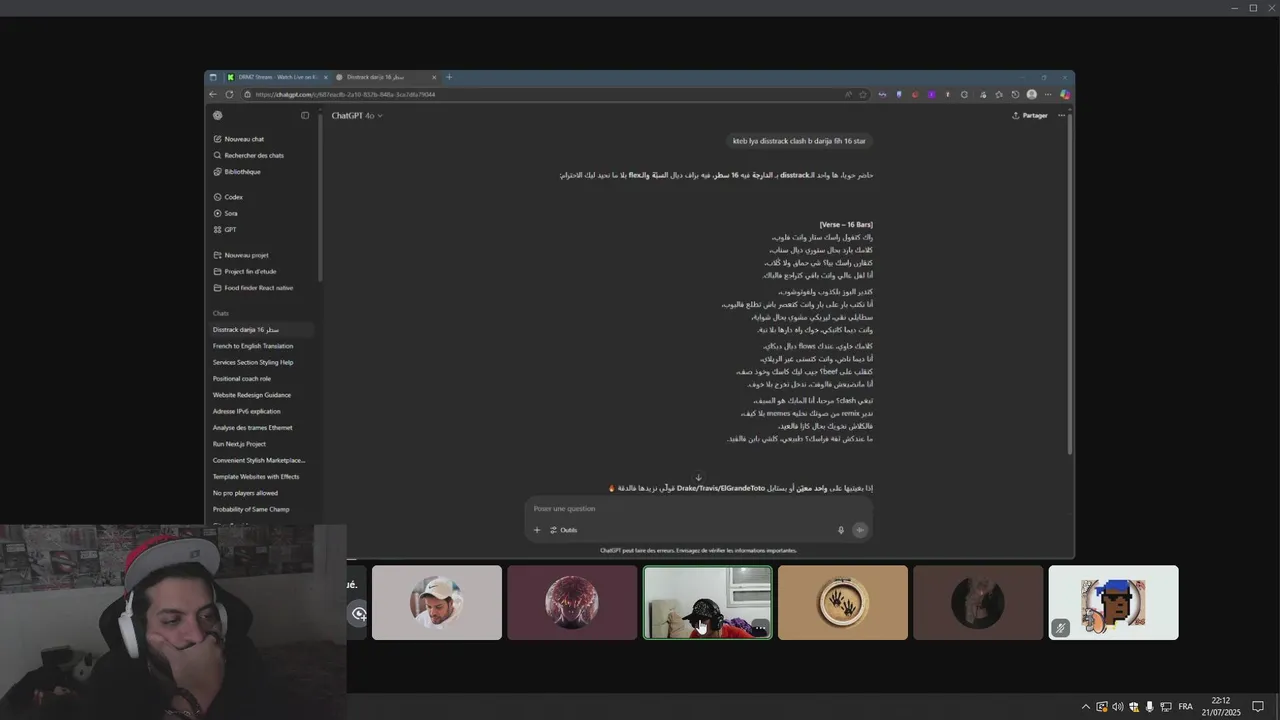Start voice mode with the waveform button
This screenshot has height=720, width=1280.
click(860, 530)
